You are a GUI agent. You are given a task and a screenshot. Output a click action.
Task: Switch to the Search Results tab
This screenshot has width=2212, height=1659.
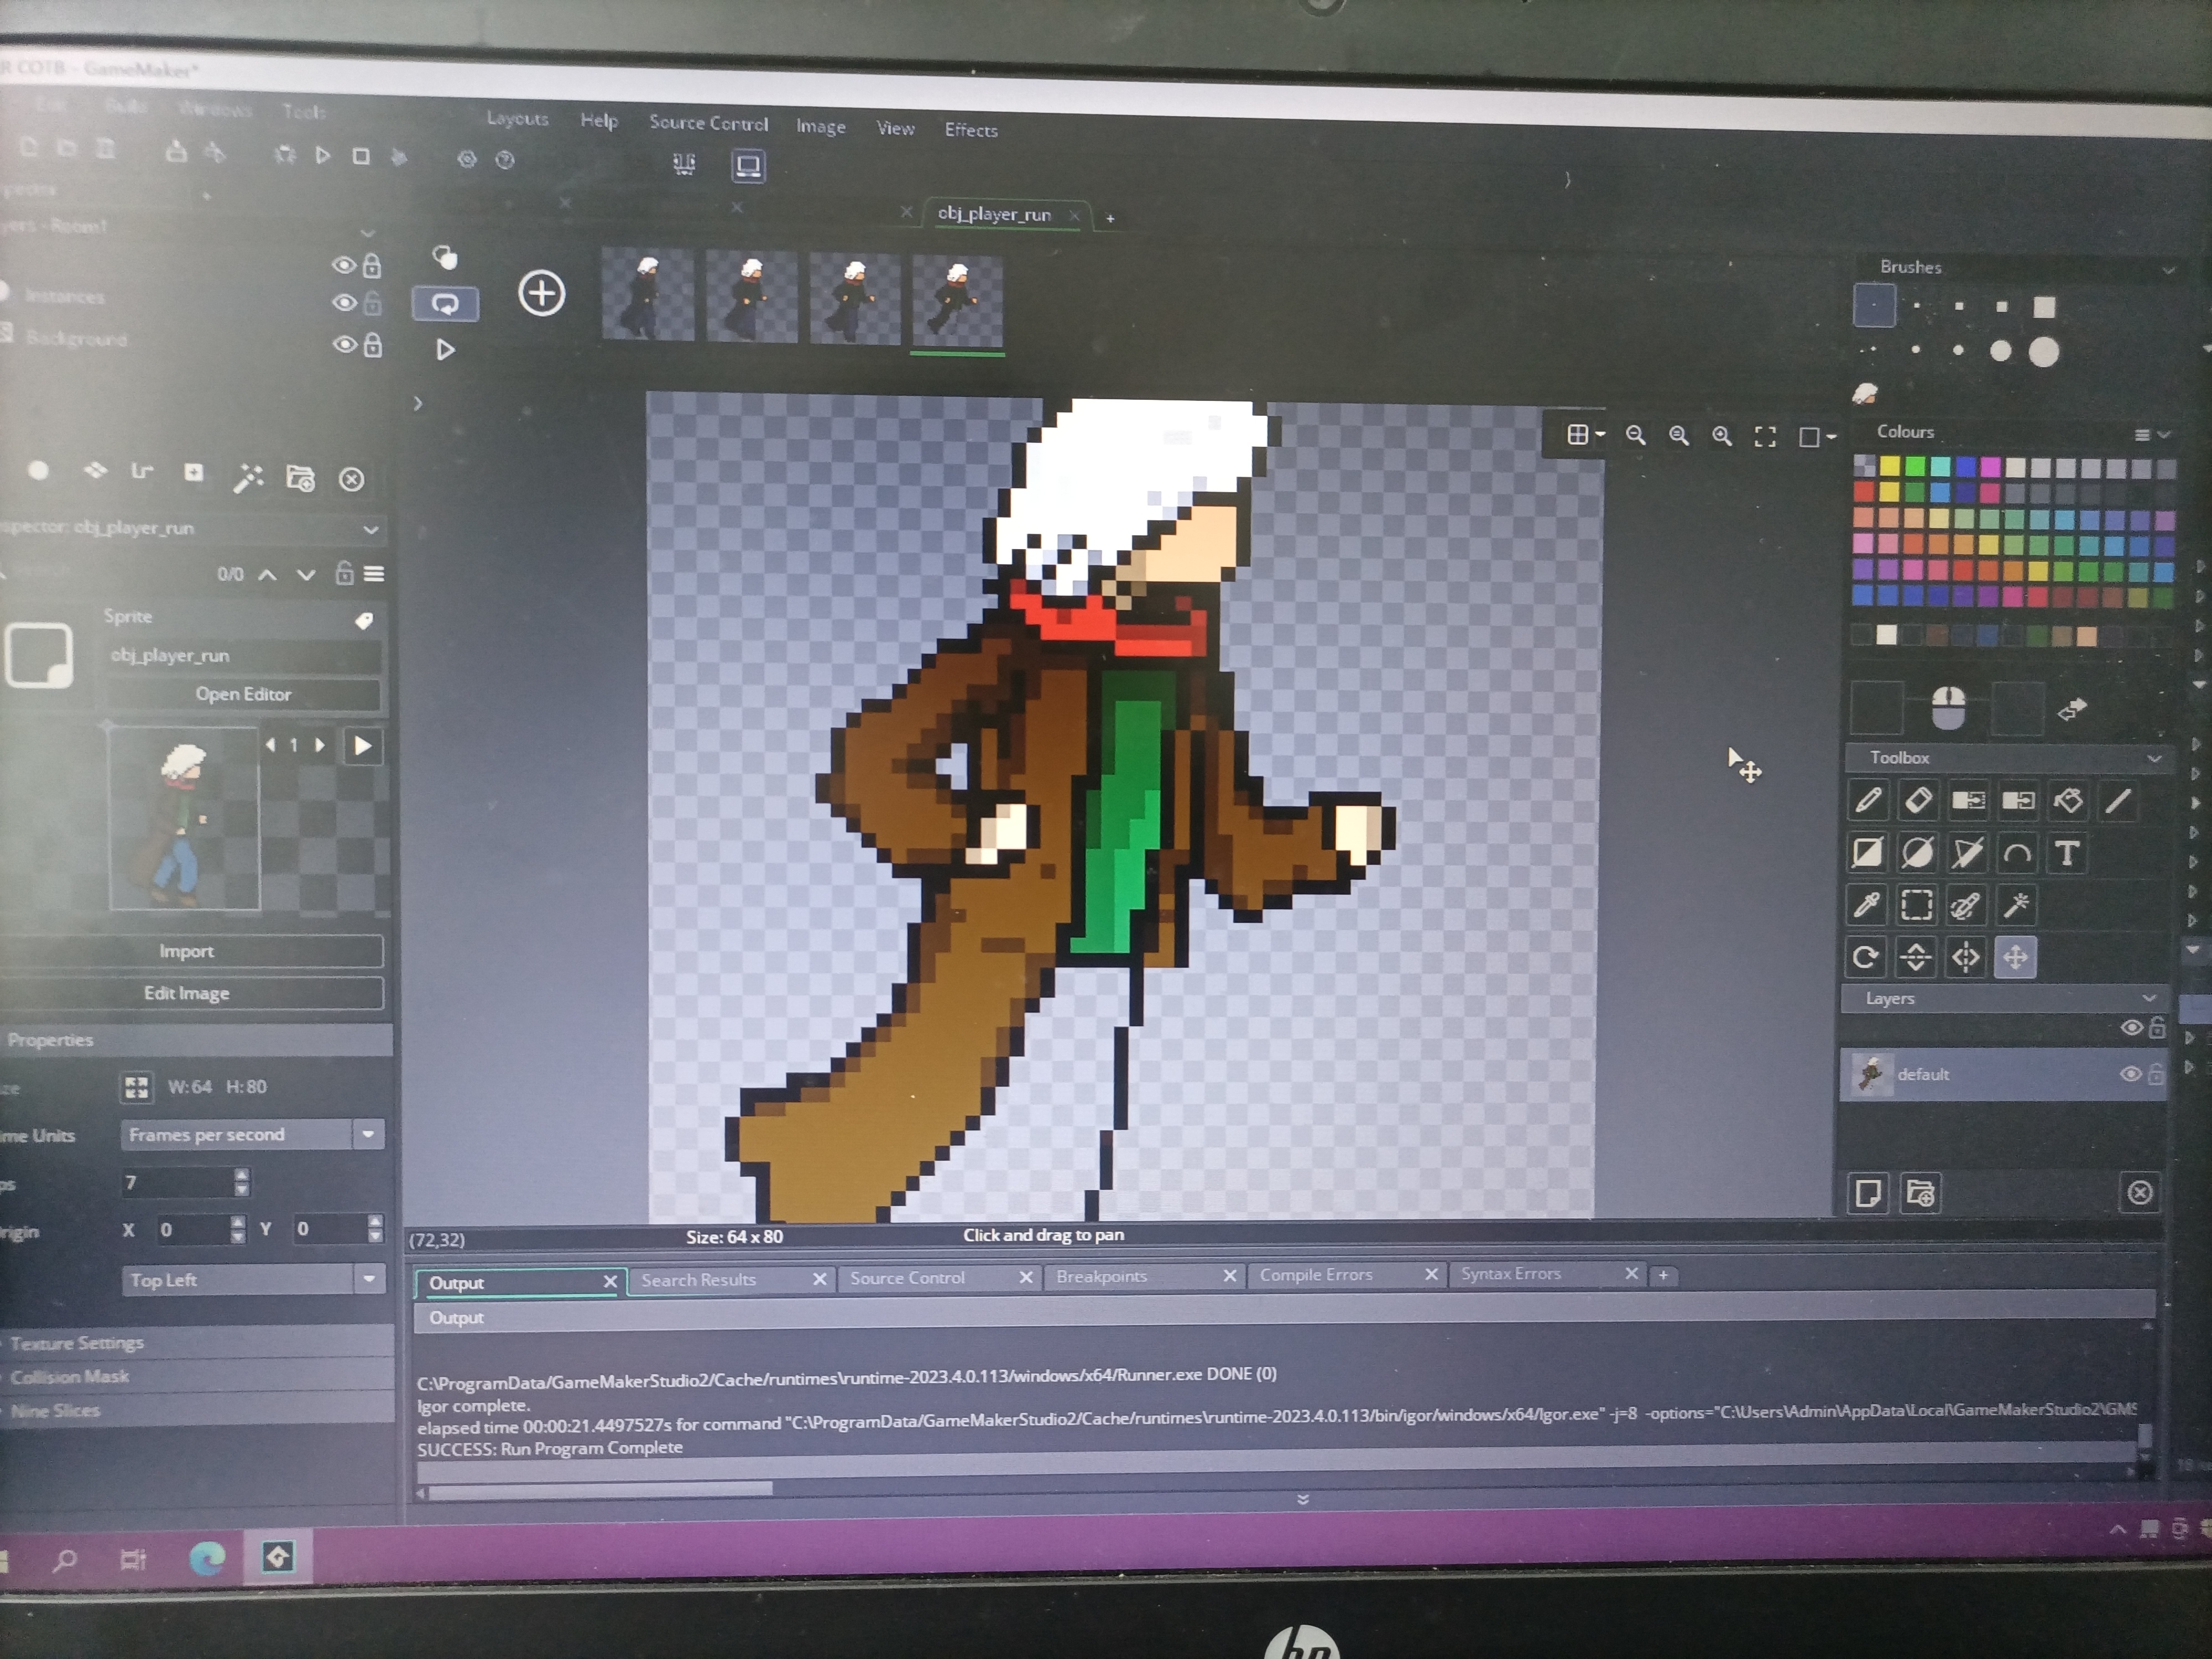pos(698,1280)
